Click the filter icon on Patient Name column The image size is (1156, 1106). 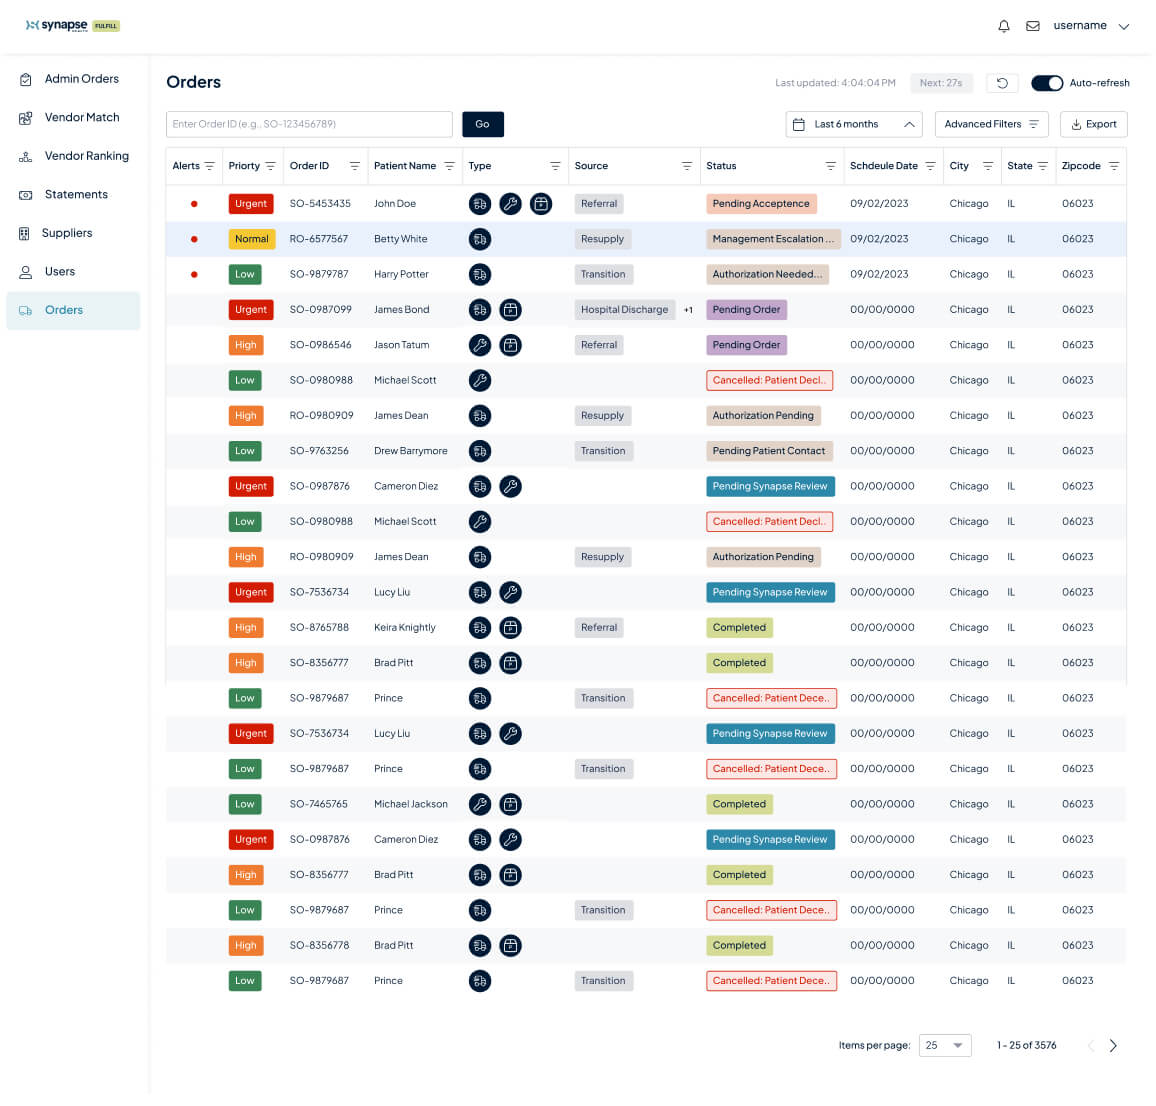coord(449,166)
